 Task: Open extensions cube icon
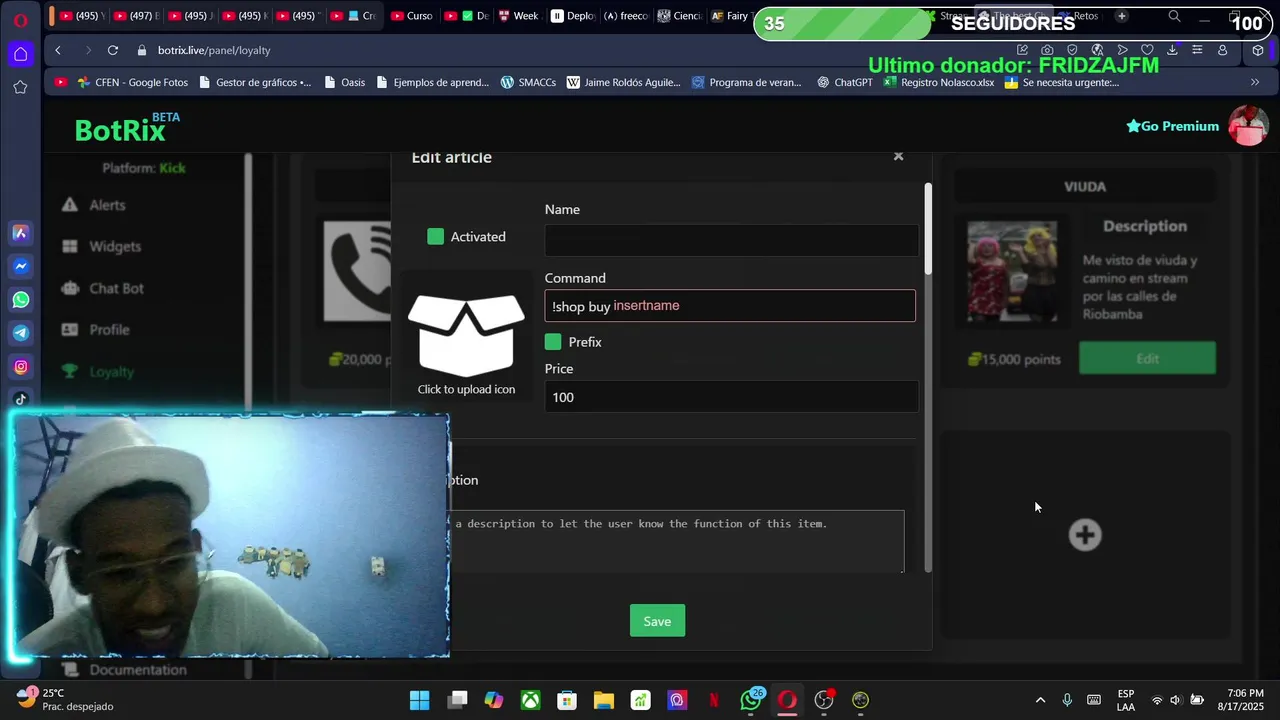(1258, 50)
